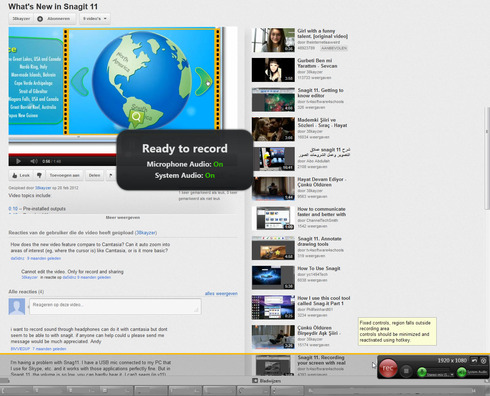
Task: Open the Arabic snagit 11 video thumbnail
Action: coord(273,159)
